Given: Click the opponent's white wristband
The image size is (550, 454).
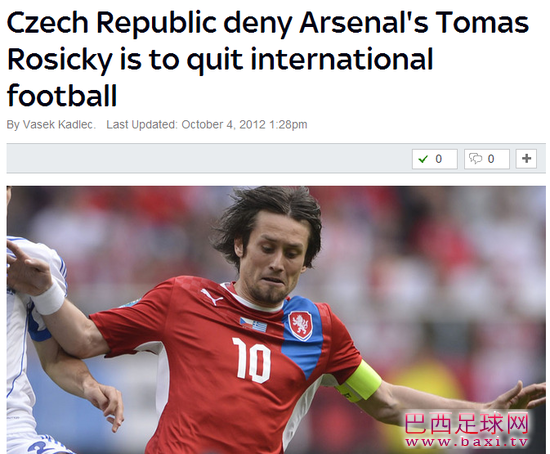Looking at the screenshot, I should pyautogui.click(x=49, y=298).
